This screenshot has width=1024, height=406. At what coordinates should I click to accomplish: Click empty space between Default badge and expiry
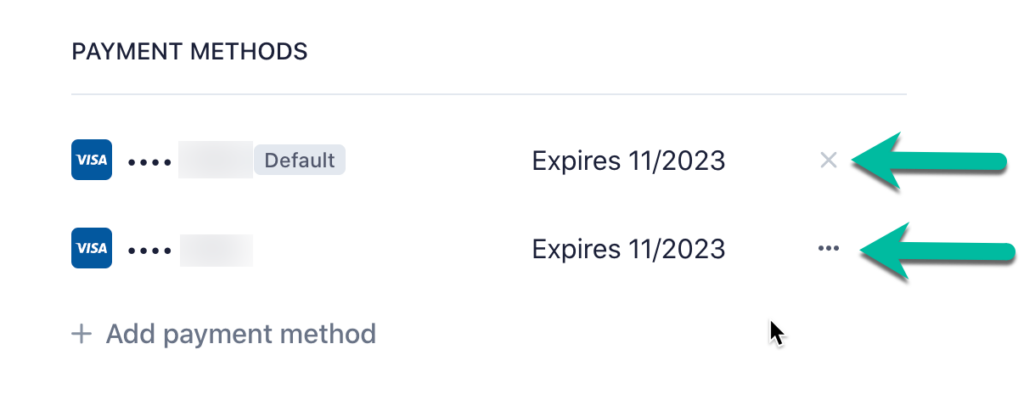[438, 160]
